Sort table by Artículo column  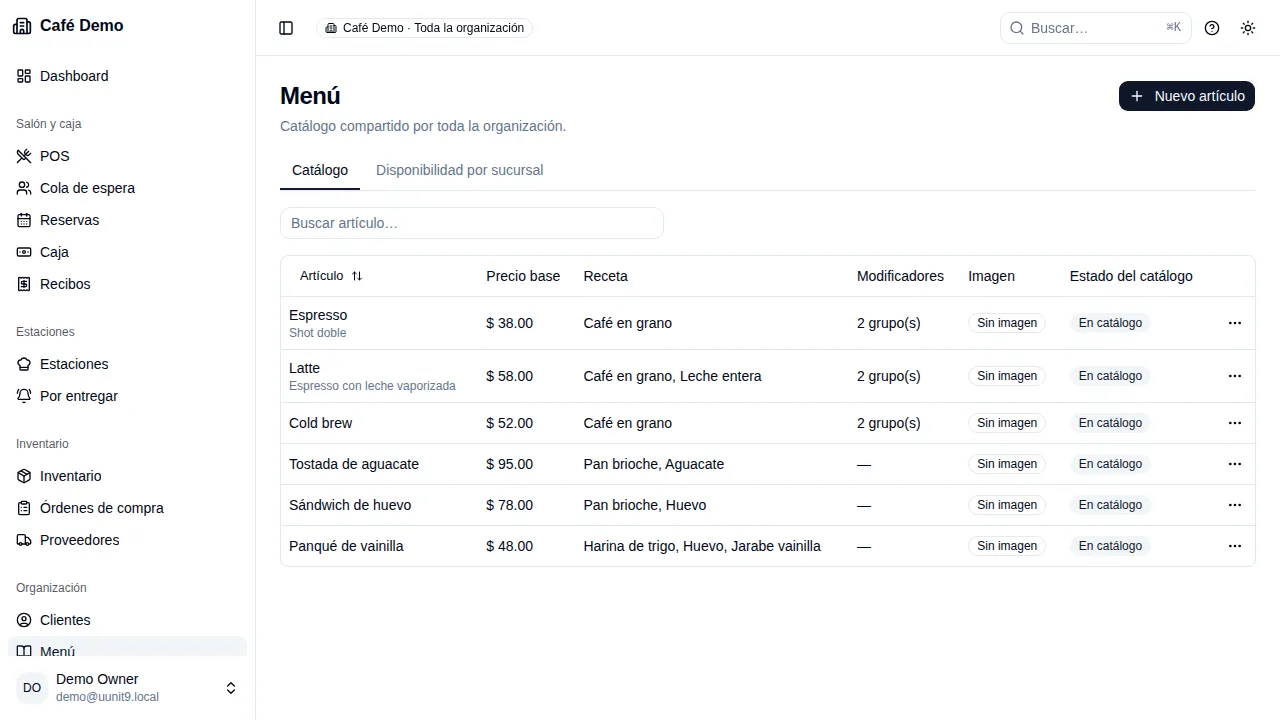(x=331, y=276)
